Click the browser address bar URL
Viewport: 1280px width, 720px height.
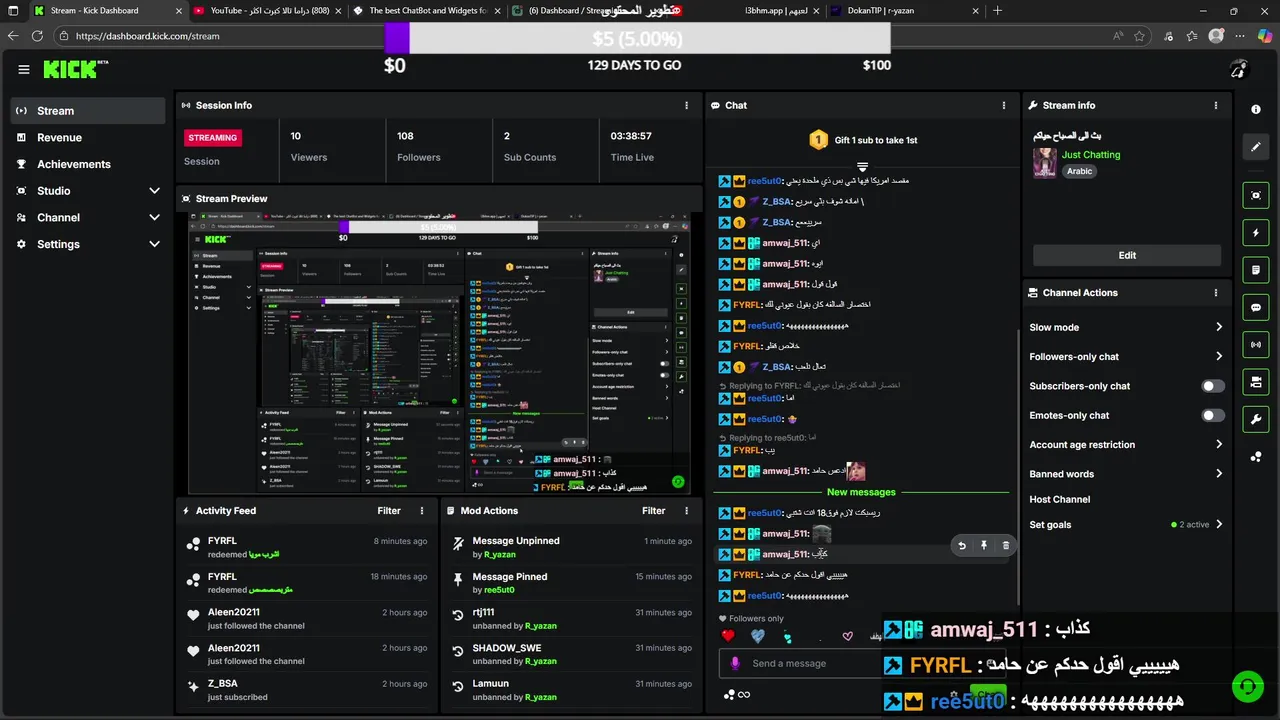coord(148,36)
